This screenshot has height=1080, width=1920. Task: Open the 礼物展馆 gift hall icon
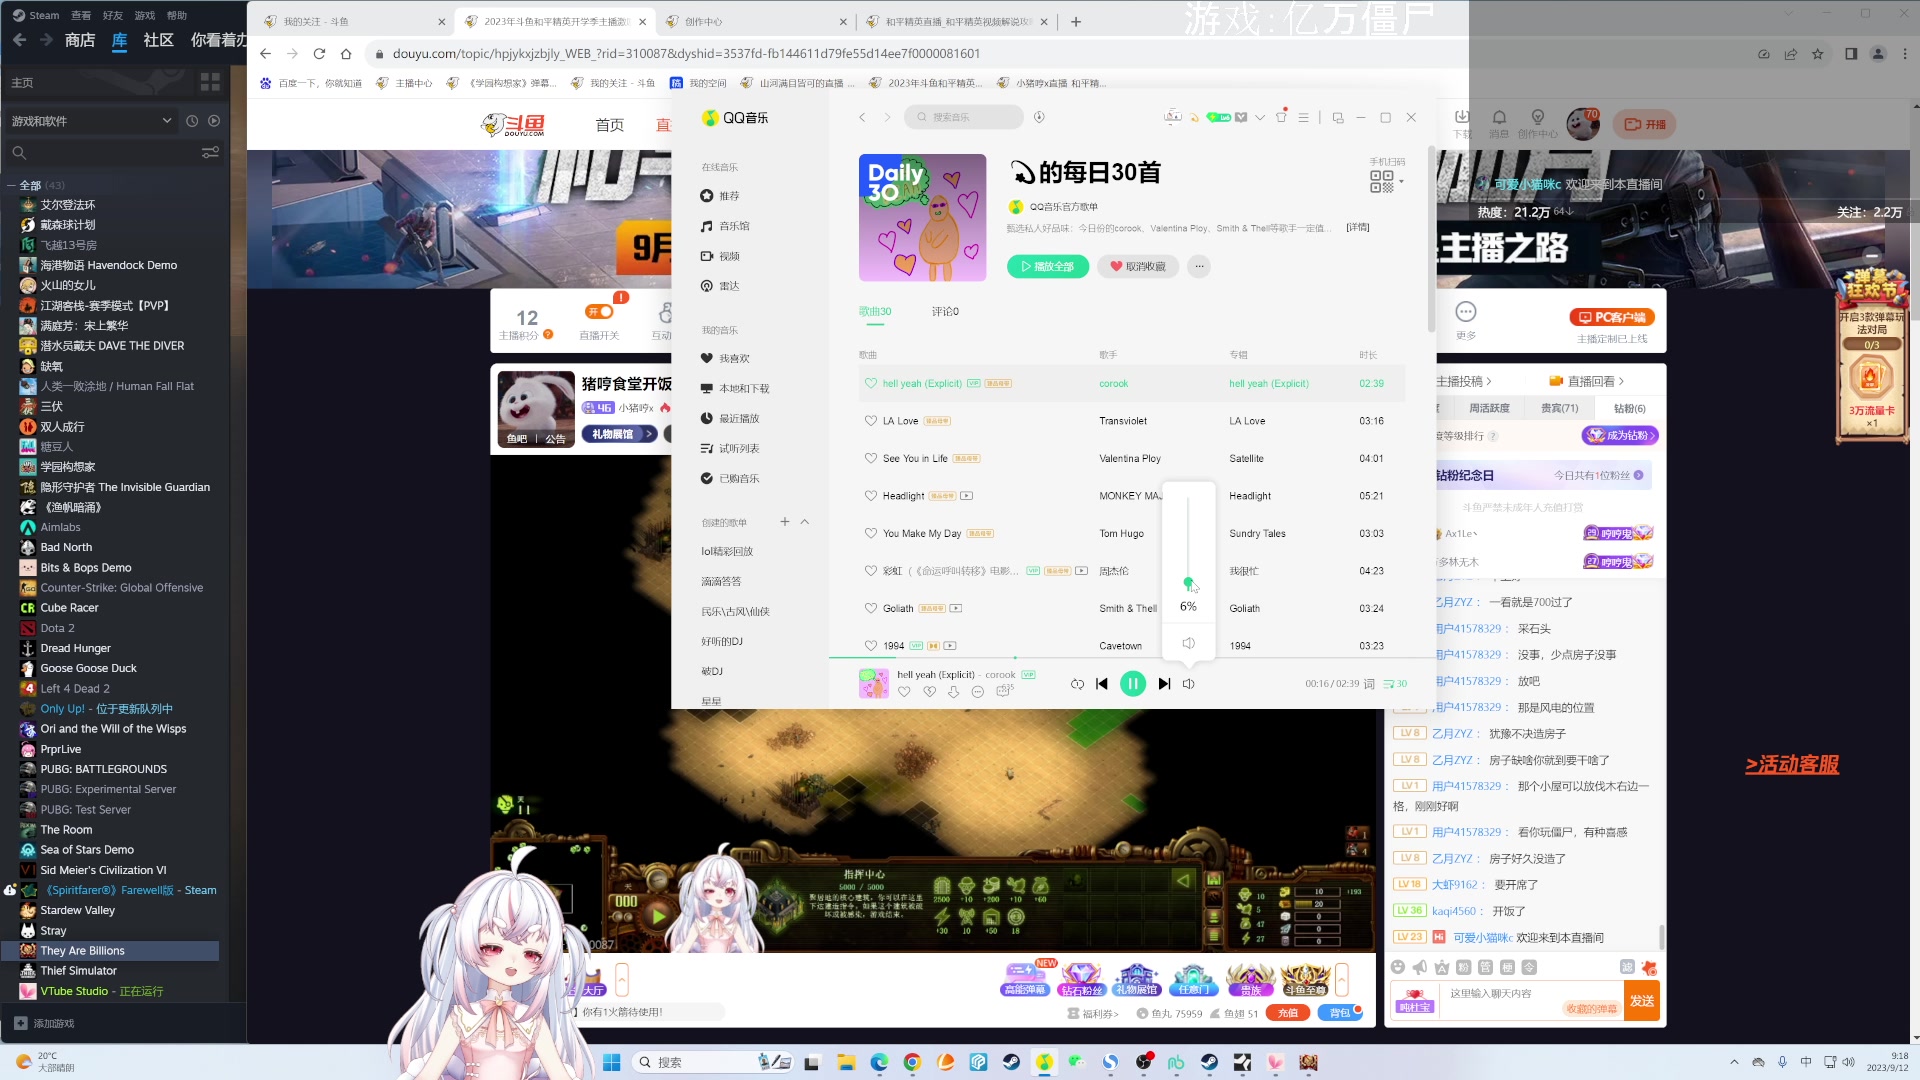pyautogui.click(x=1137, y=978)
